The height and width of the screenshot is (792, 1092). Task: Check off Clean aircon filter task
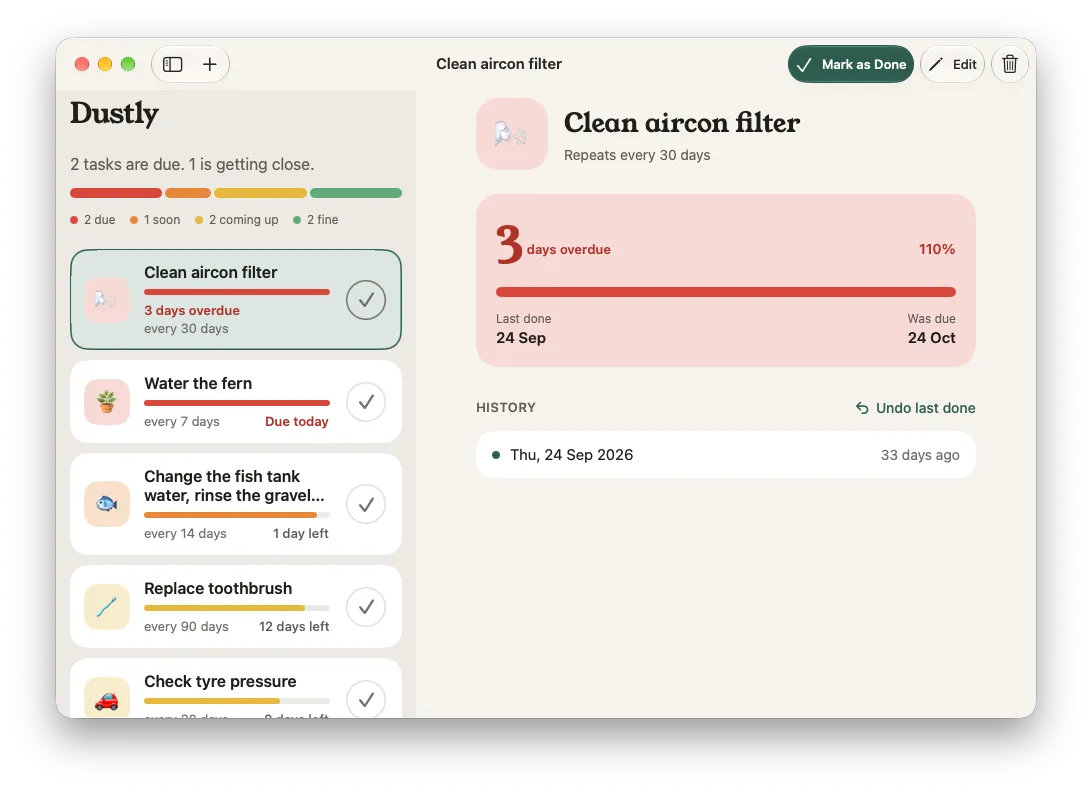366,300
